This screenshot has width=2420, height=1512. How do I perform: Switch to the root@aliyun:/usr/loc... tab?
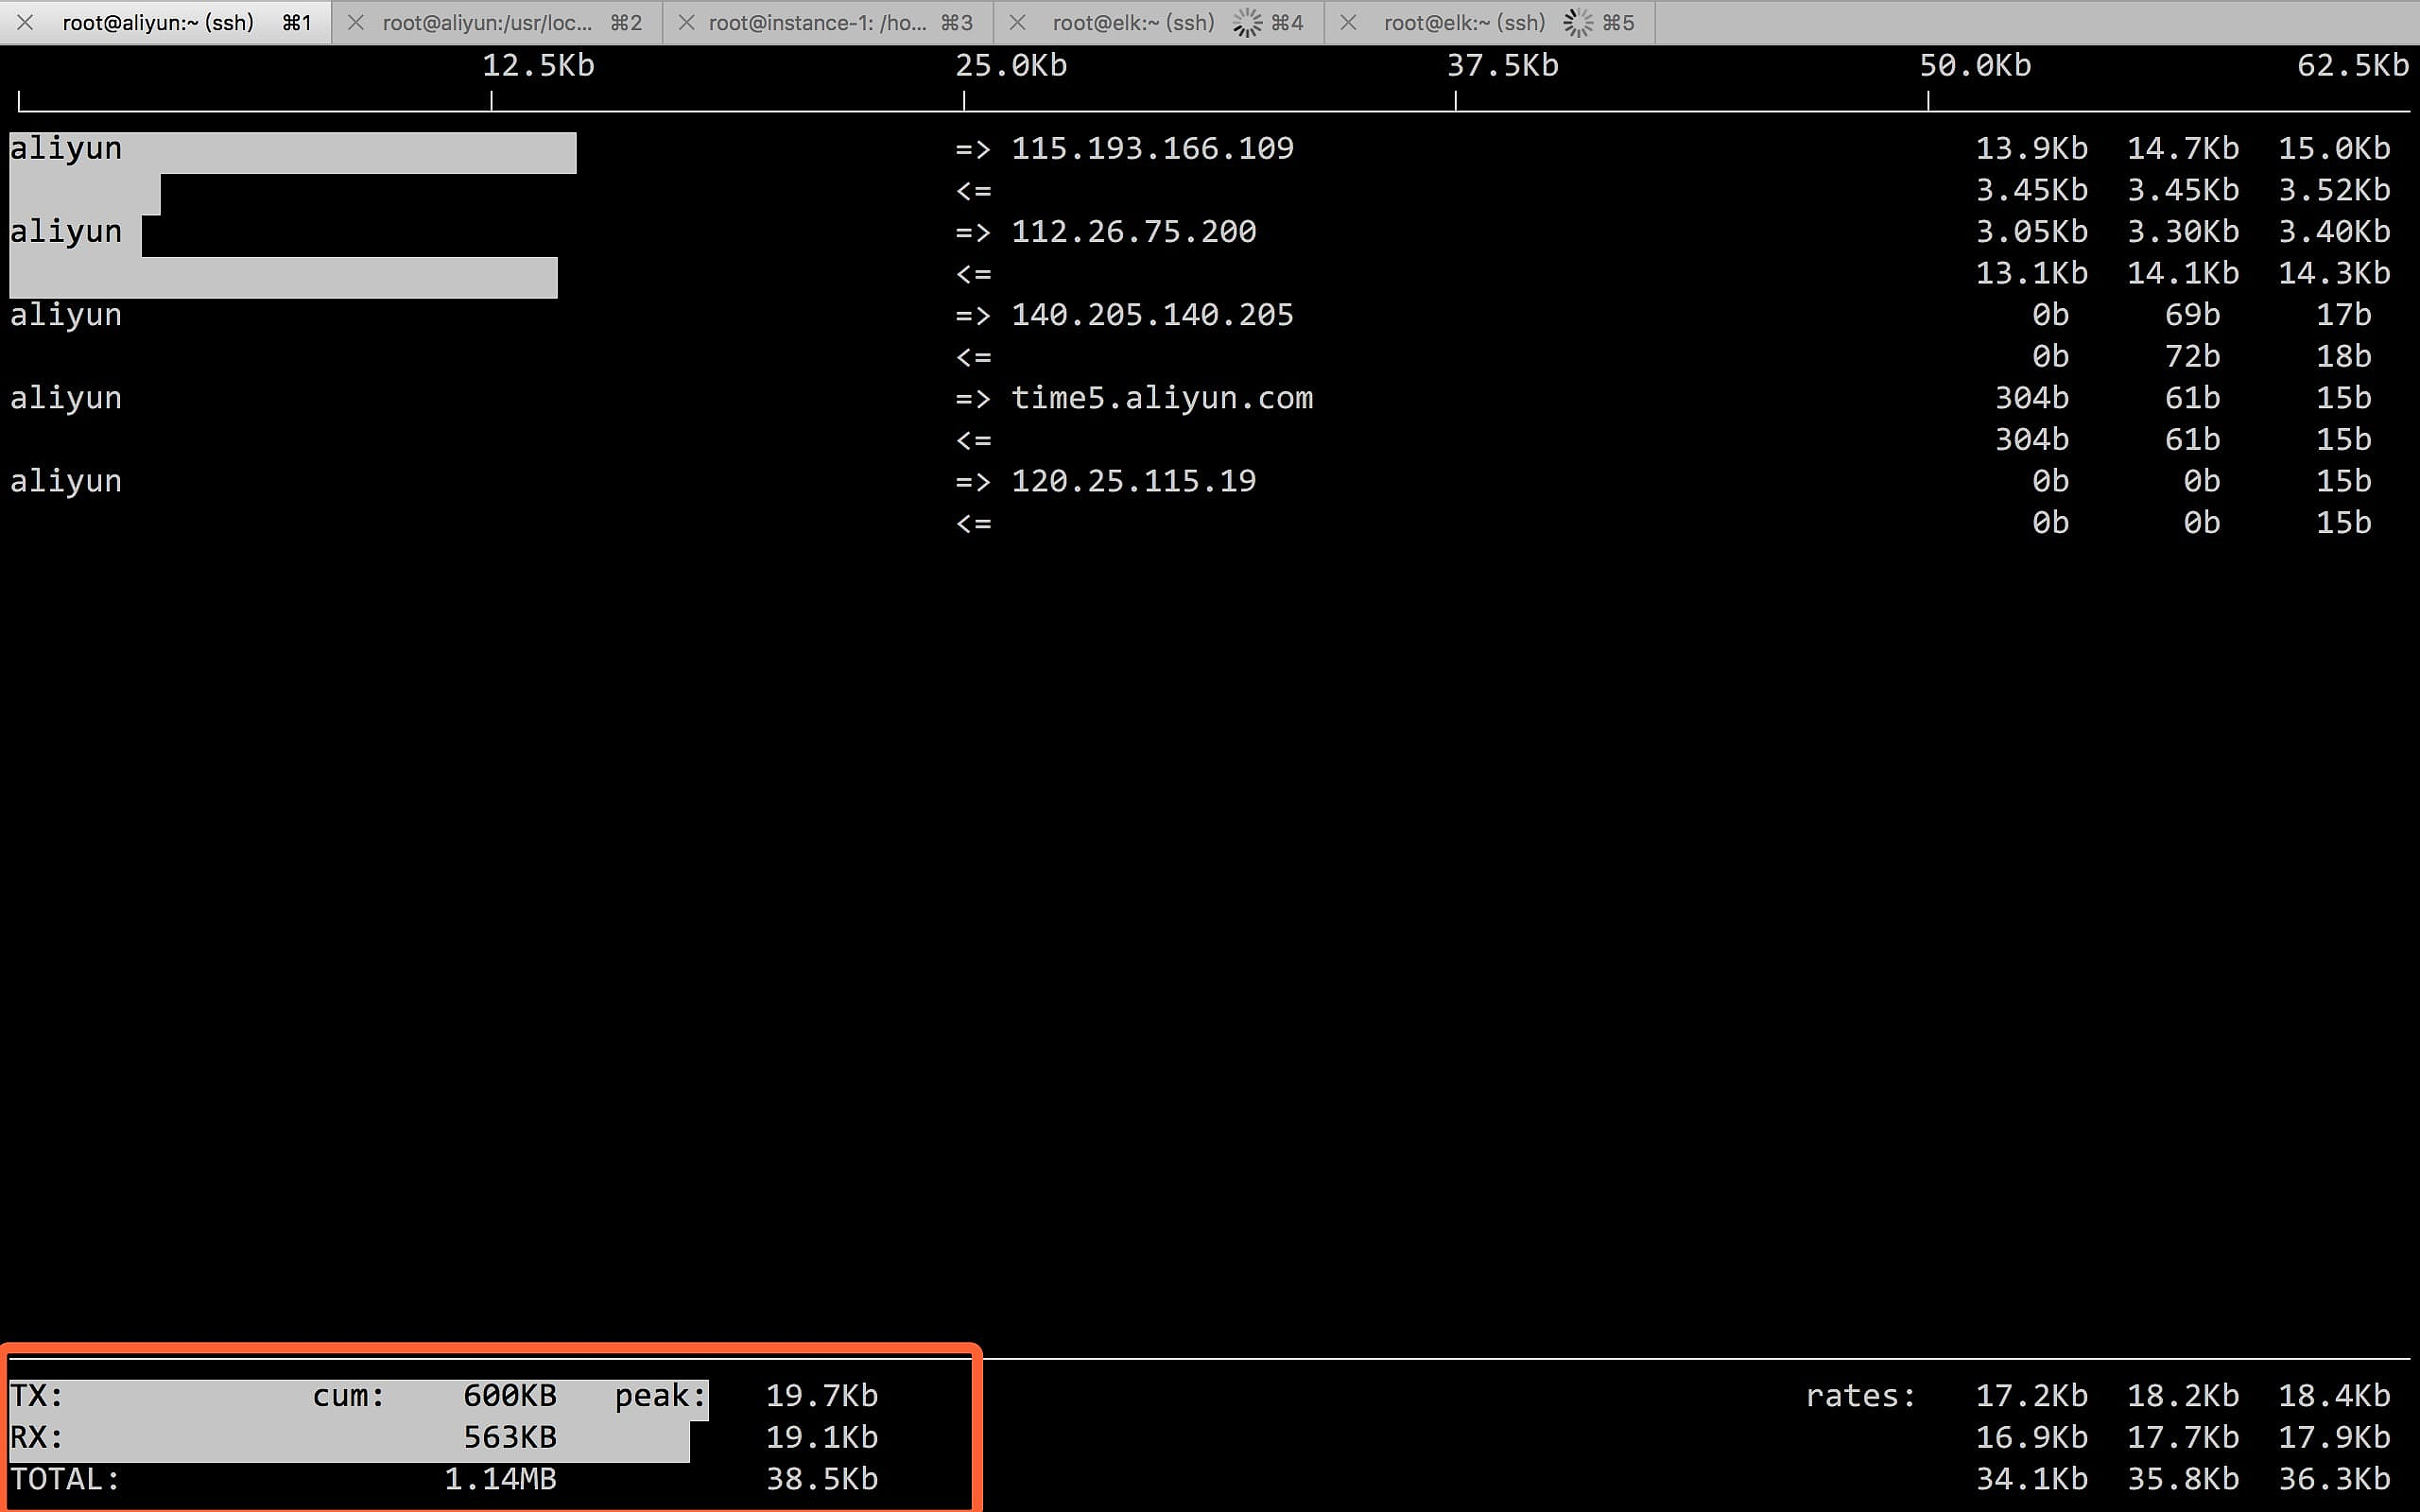tap(487, 22)
